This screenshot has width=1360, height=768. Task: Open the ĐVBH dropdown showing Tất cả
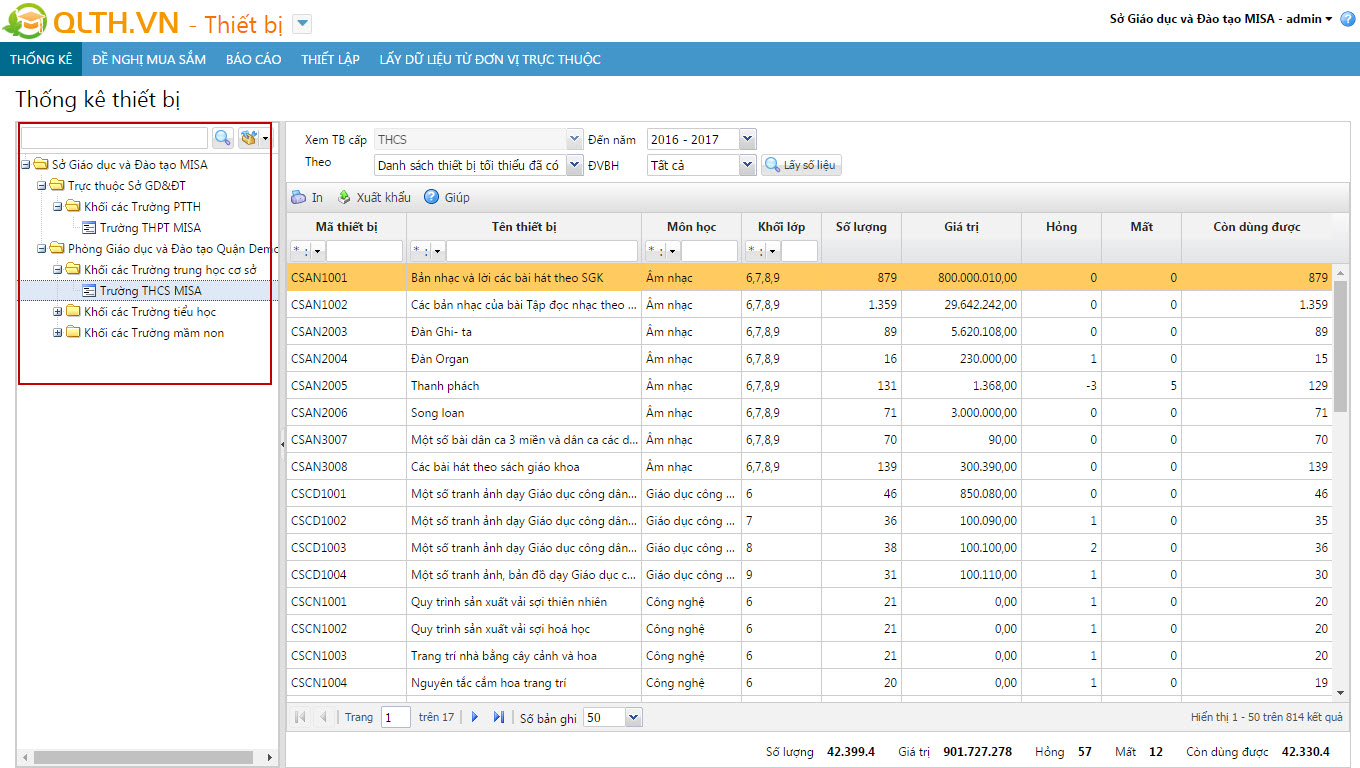point(747,165)
